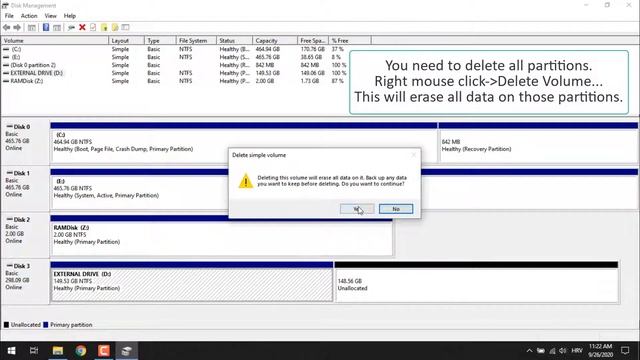640x360 pixels.
Task: Select the Disk 0 label block
Action: [25, 142]
